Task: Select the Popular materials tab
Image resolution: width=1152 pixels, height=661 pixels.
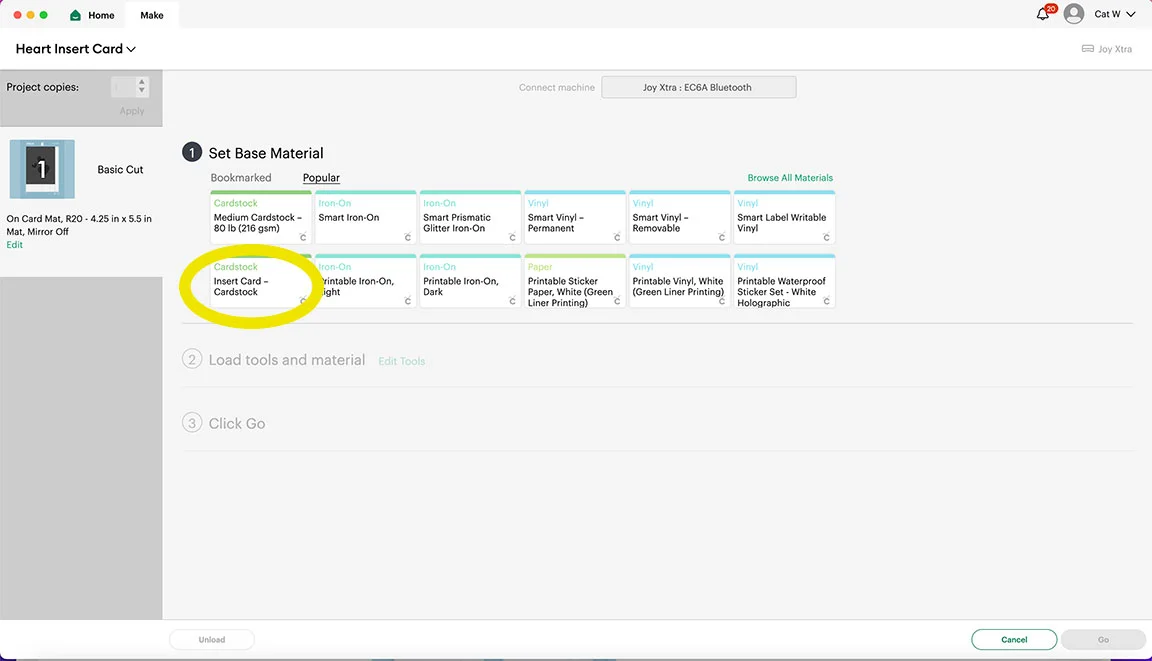Action: pos(321,178)
